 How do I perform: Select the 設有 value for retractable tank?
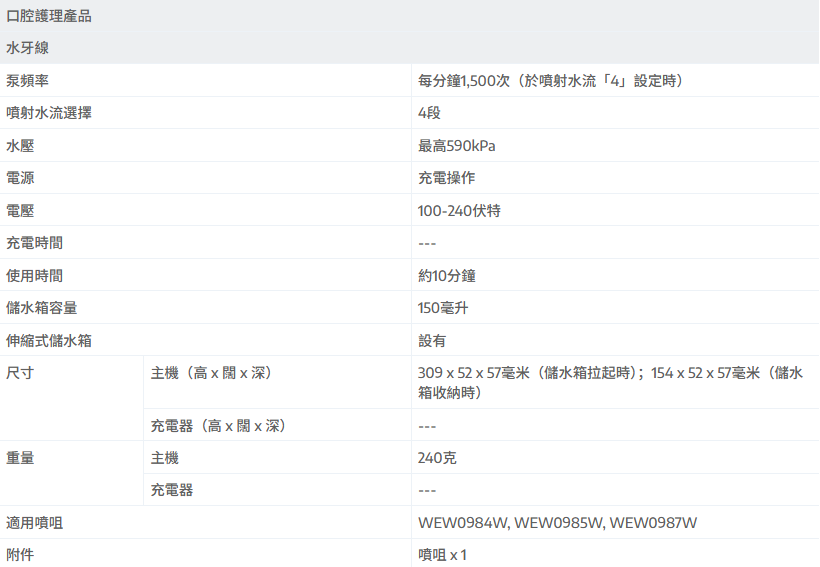pos(432,341)
